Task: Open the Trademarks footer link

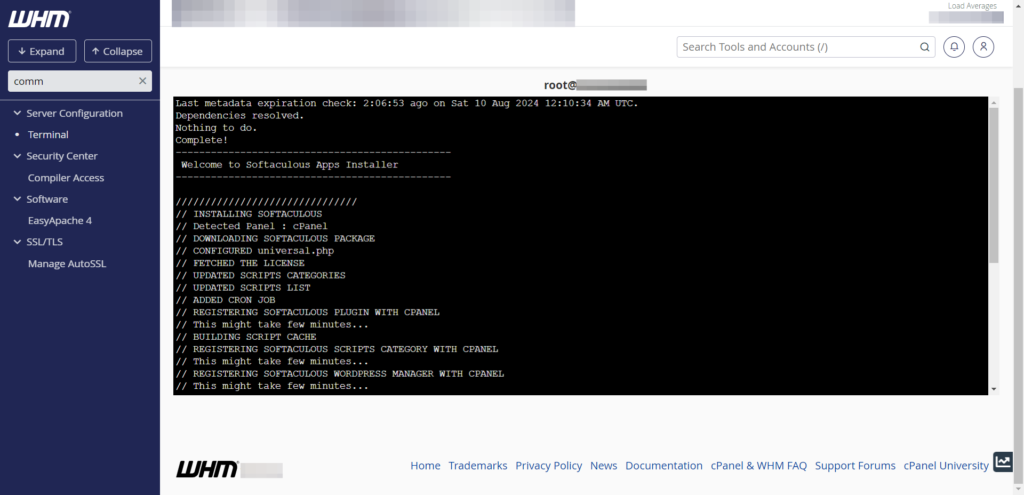Action: [x=477, y=466]
